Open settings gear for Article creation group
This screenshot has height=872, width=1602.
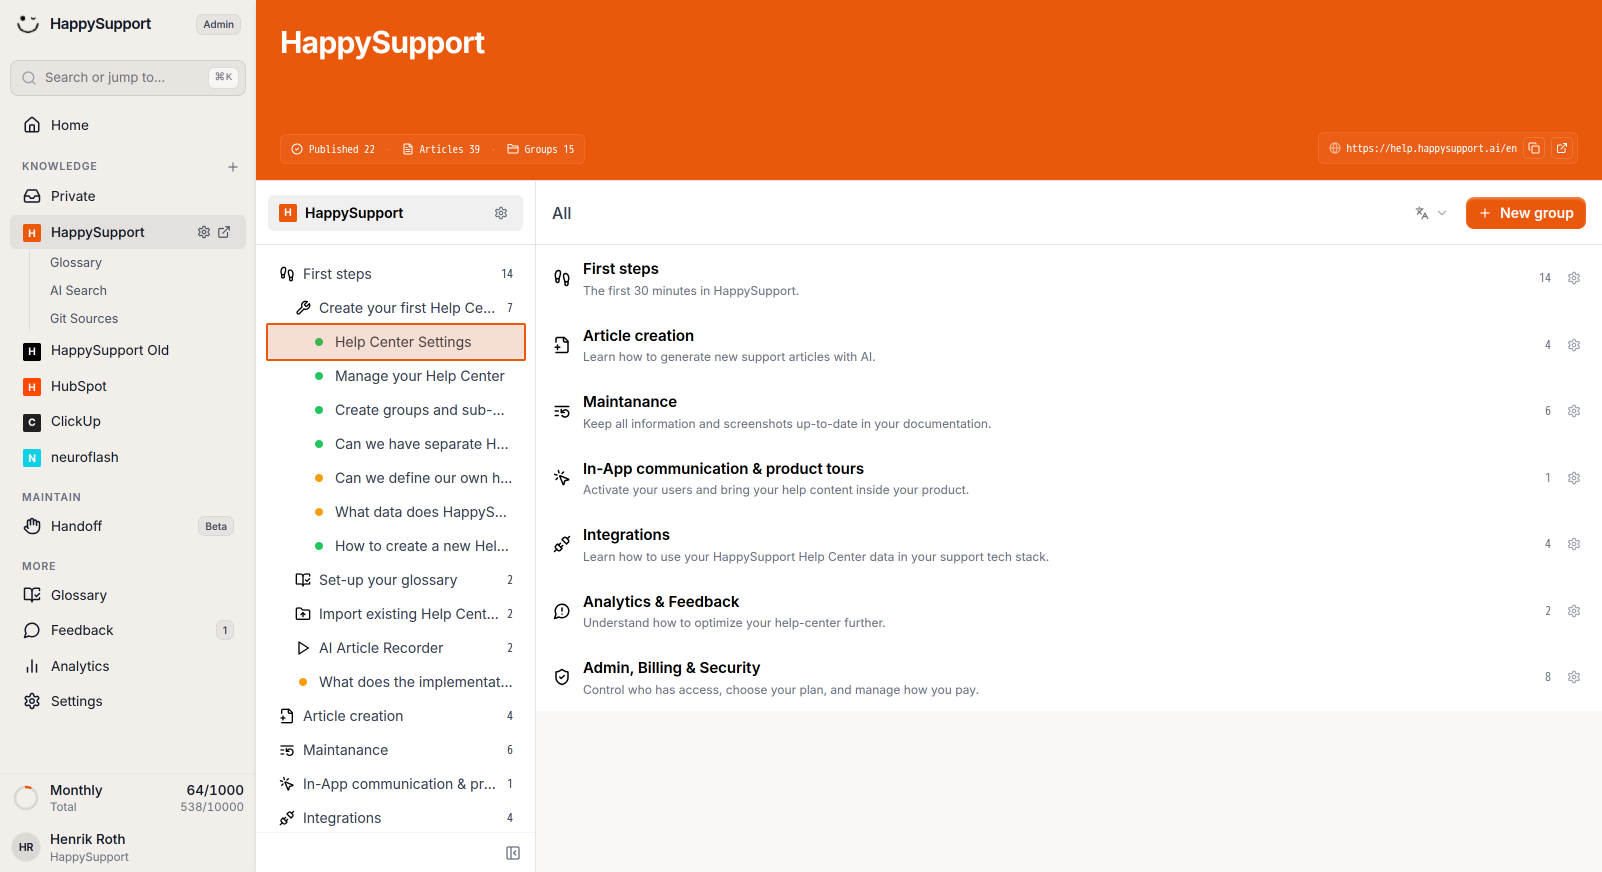point(1574,345)
